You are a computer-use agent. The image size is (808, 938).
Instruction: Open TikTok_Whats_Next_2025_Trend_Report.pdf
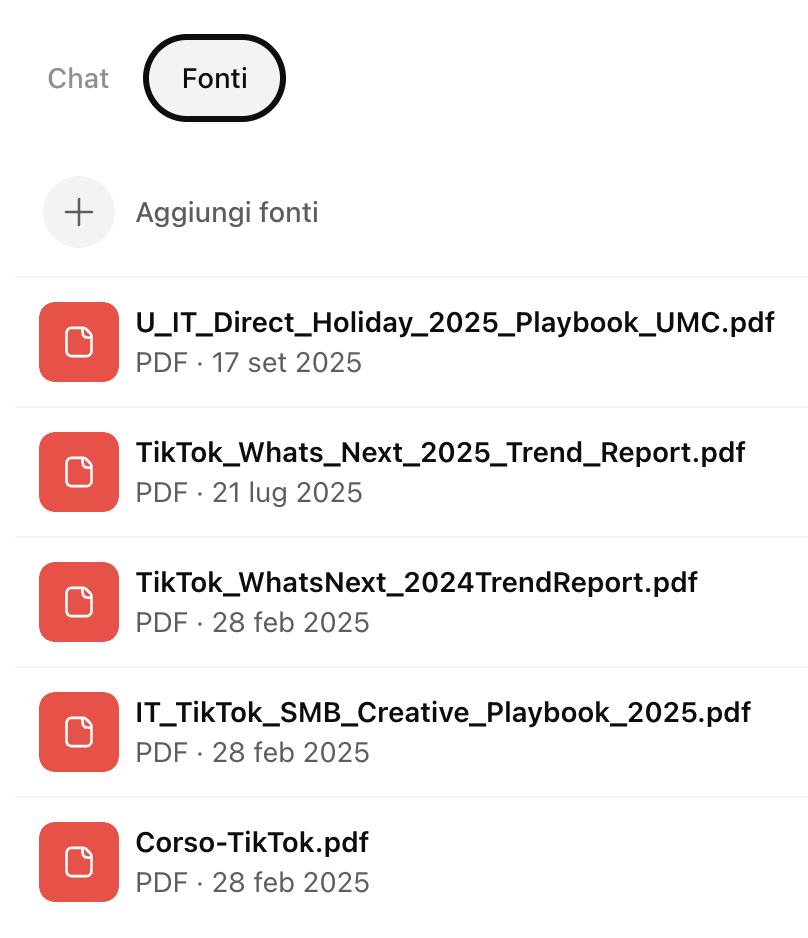point(440,452)
